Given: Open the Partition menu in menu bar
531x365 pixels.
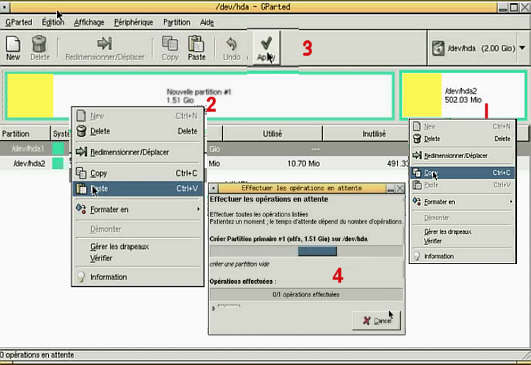Looking at the screenshot, I should [x=177, y=22].
